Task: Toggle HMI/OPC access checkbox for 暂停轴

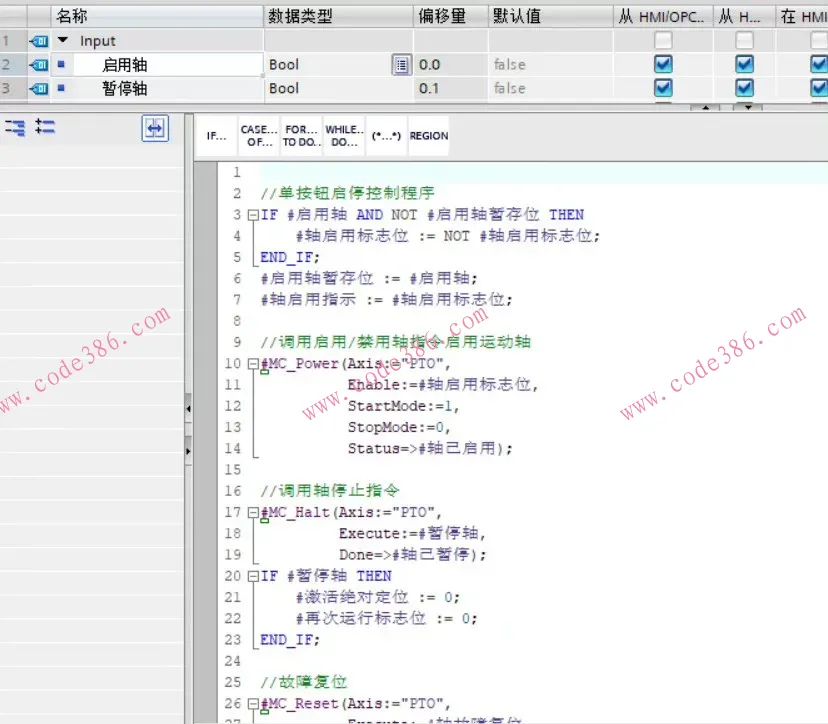Action: (663, 87)
